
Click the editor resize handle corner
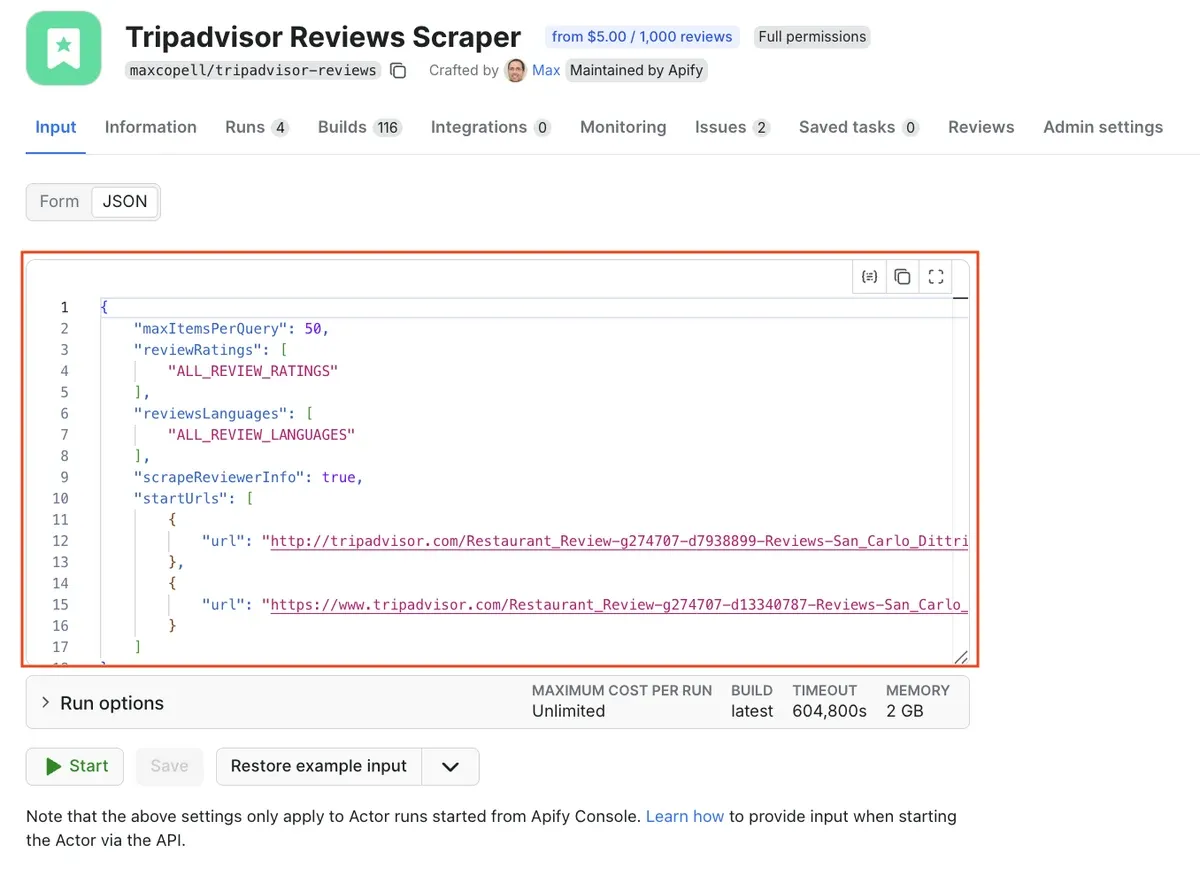coord(961,656)
